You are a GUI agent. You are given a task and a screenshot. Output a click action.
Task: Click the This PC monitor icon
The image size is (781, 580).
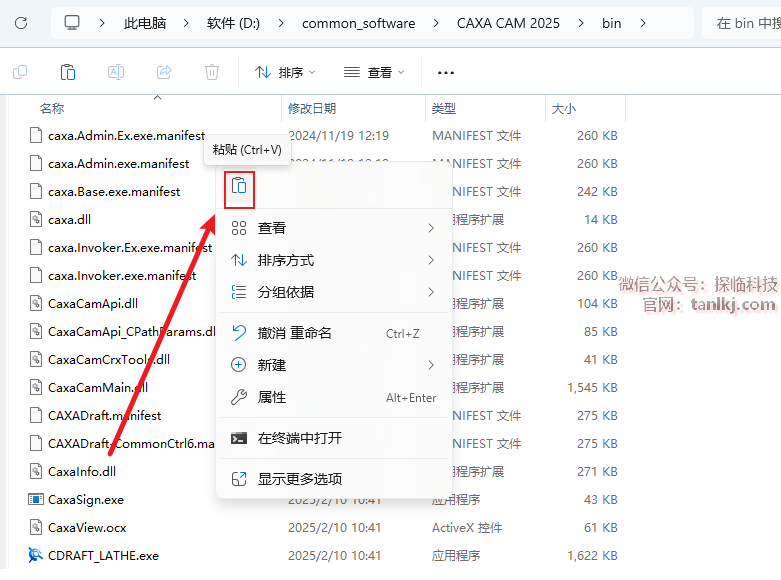72,23
